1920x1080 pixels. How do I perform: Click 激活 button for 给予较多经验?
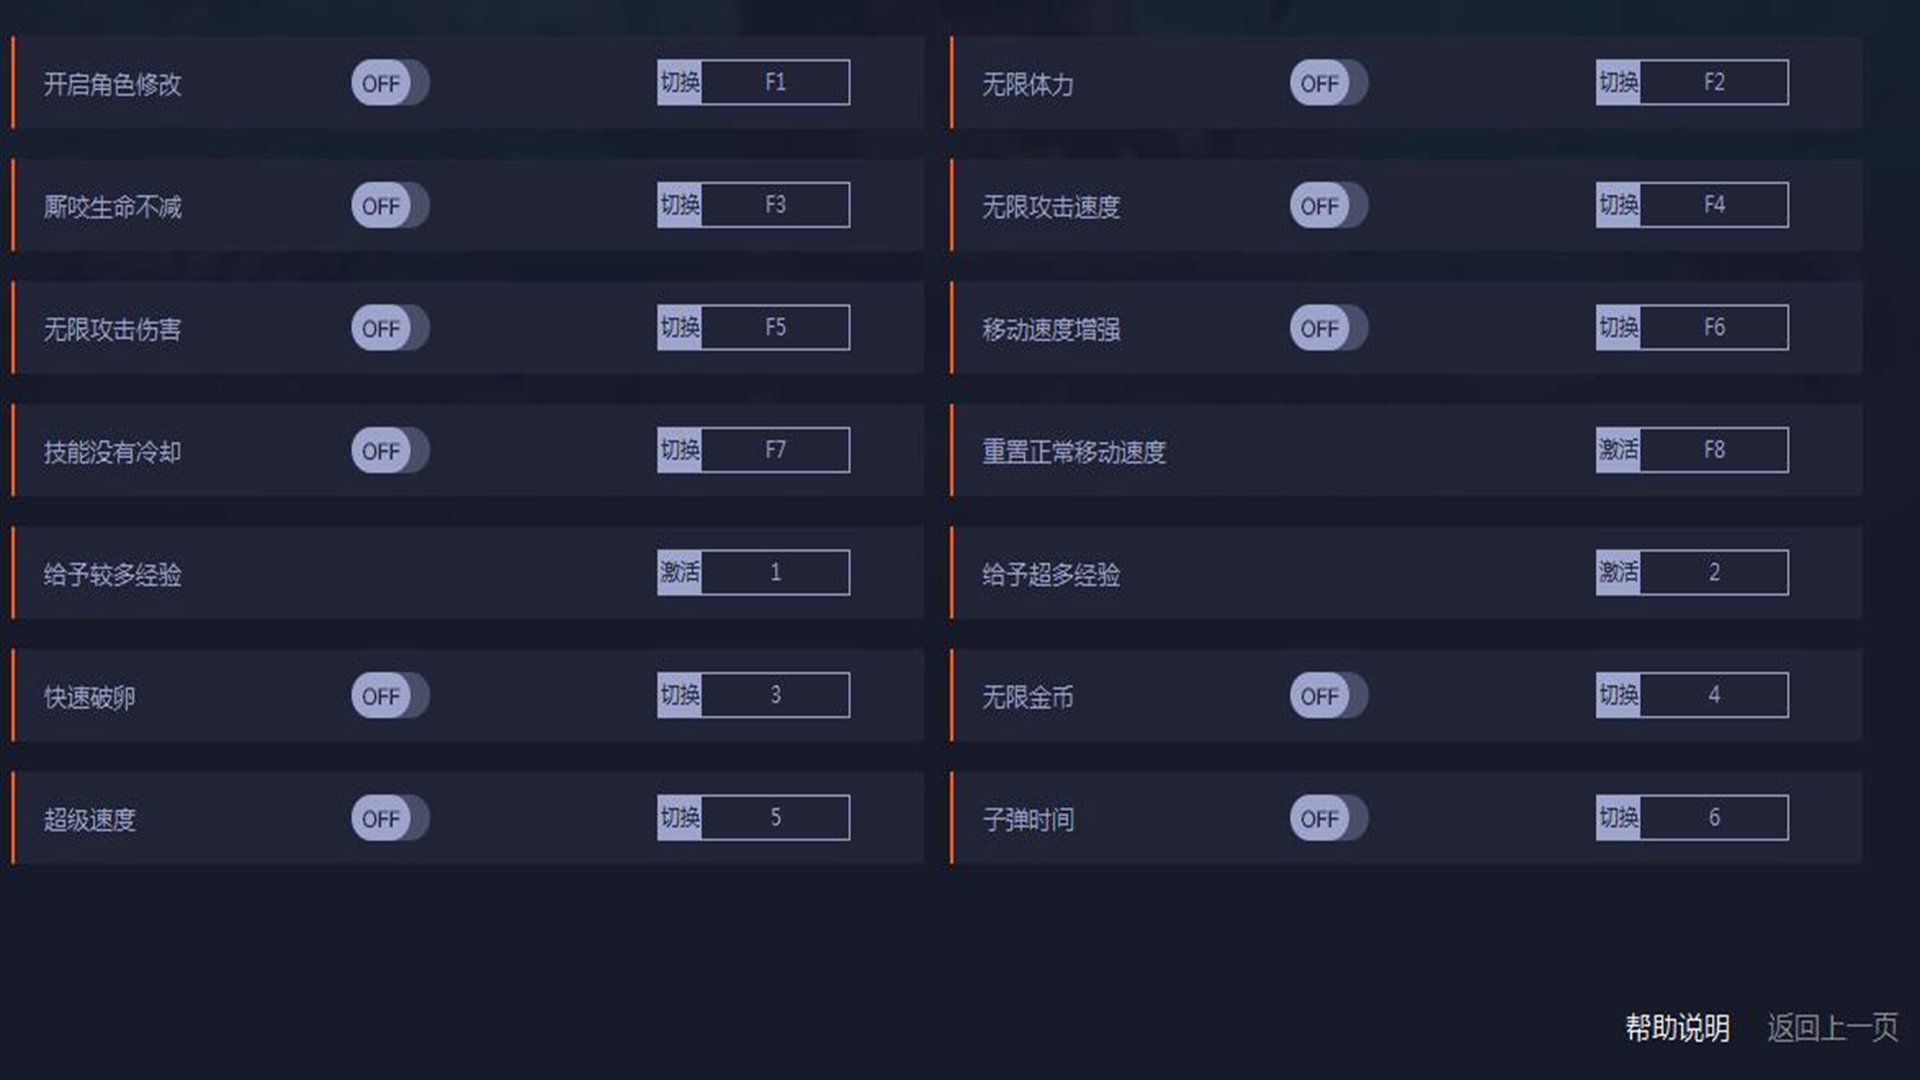[680, 573]
